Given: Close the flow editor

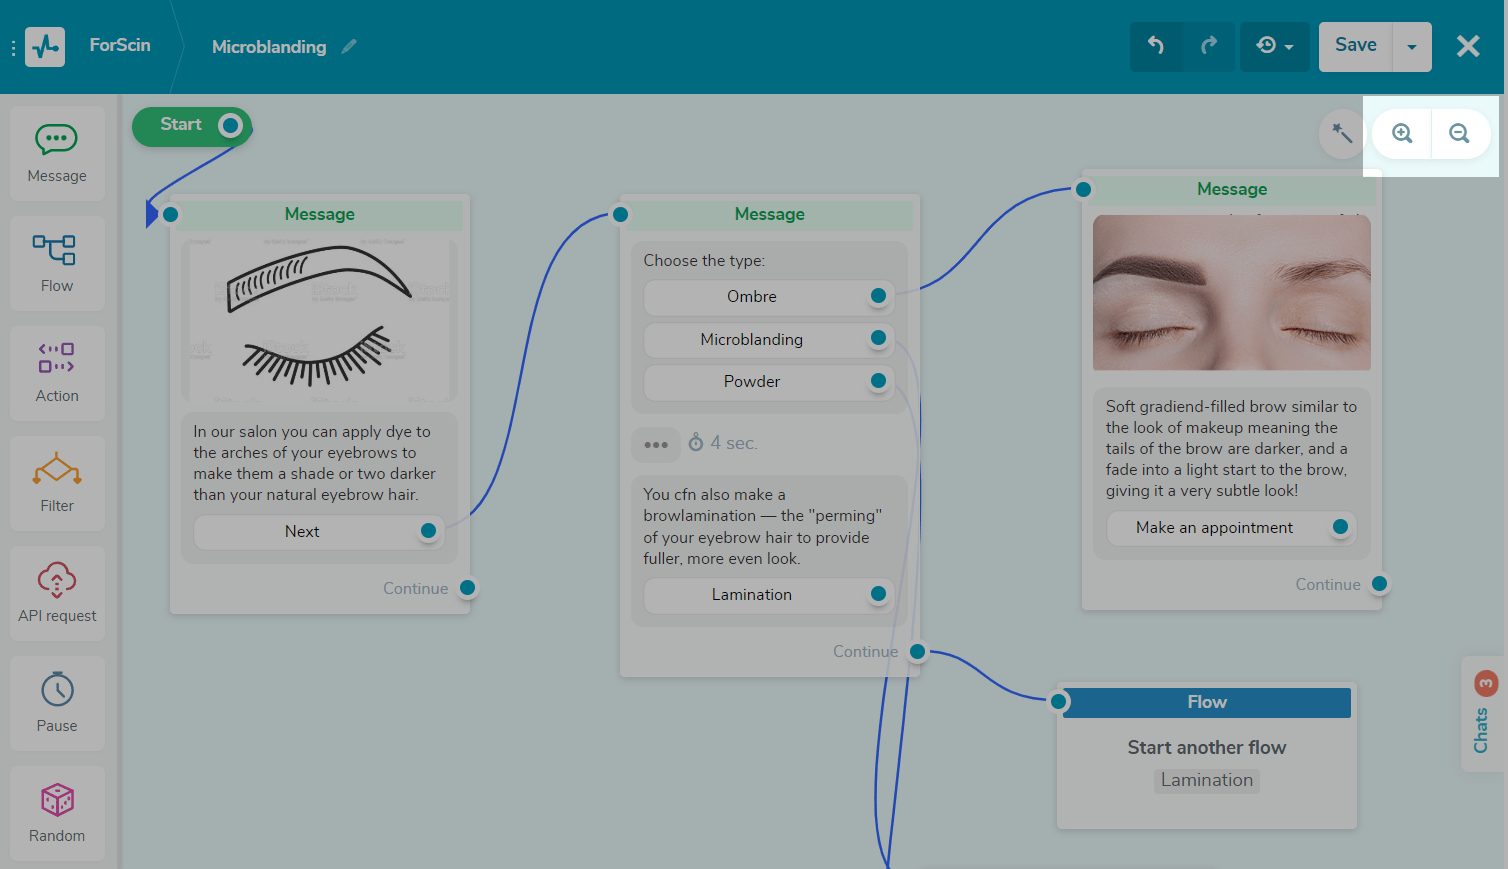Looking at the screenshot, I should [1468, 46].
